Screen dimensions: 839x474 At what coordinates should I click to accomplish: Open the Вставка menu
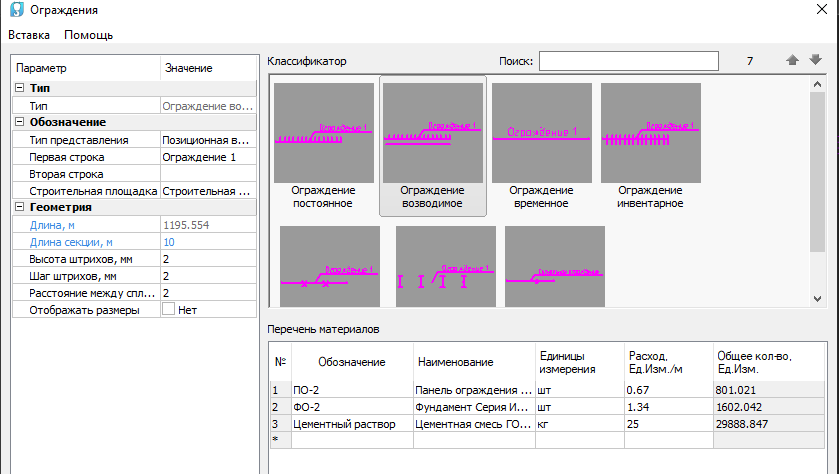tap(28, 35)
